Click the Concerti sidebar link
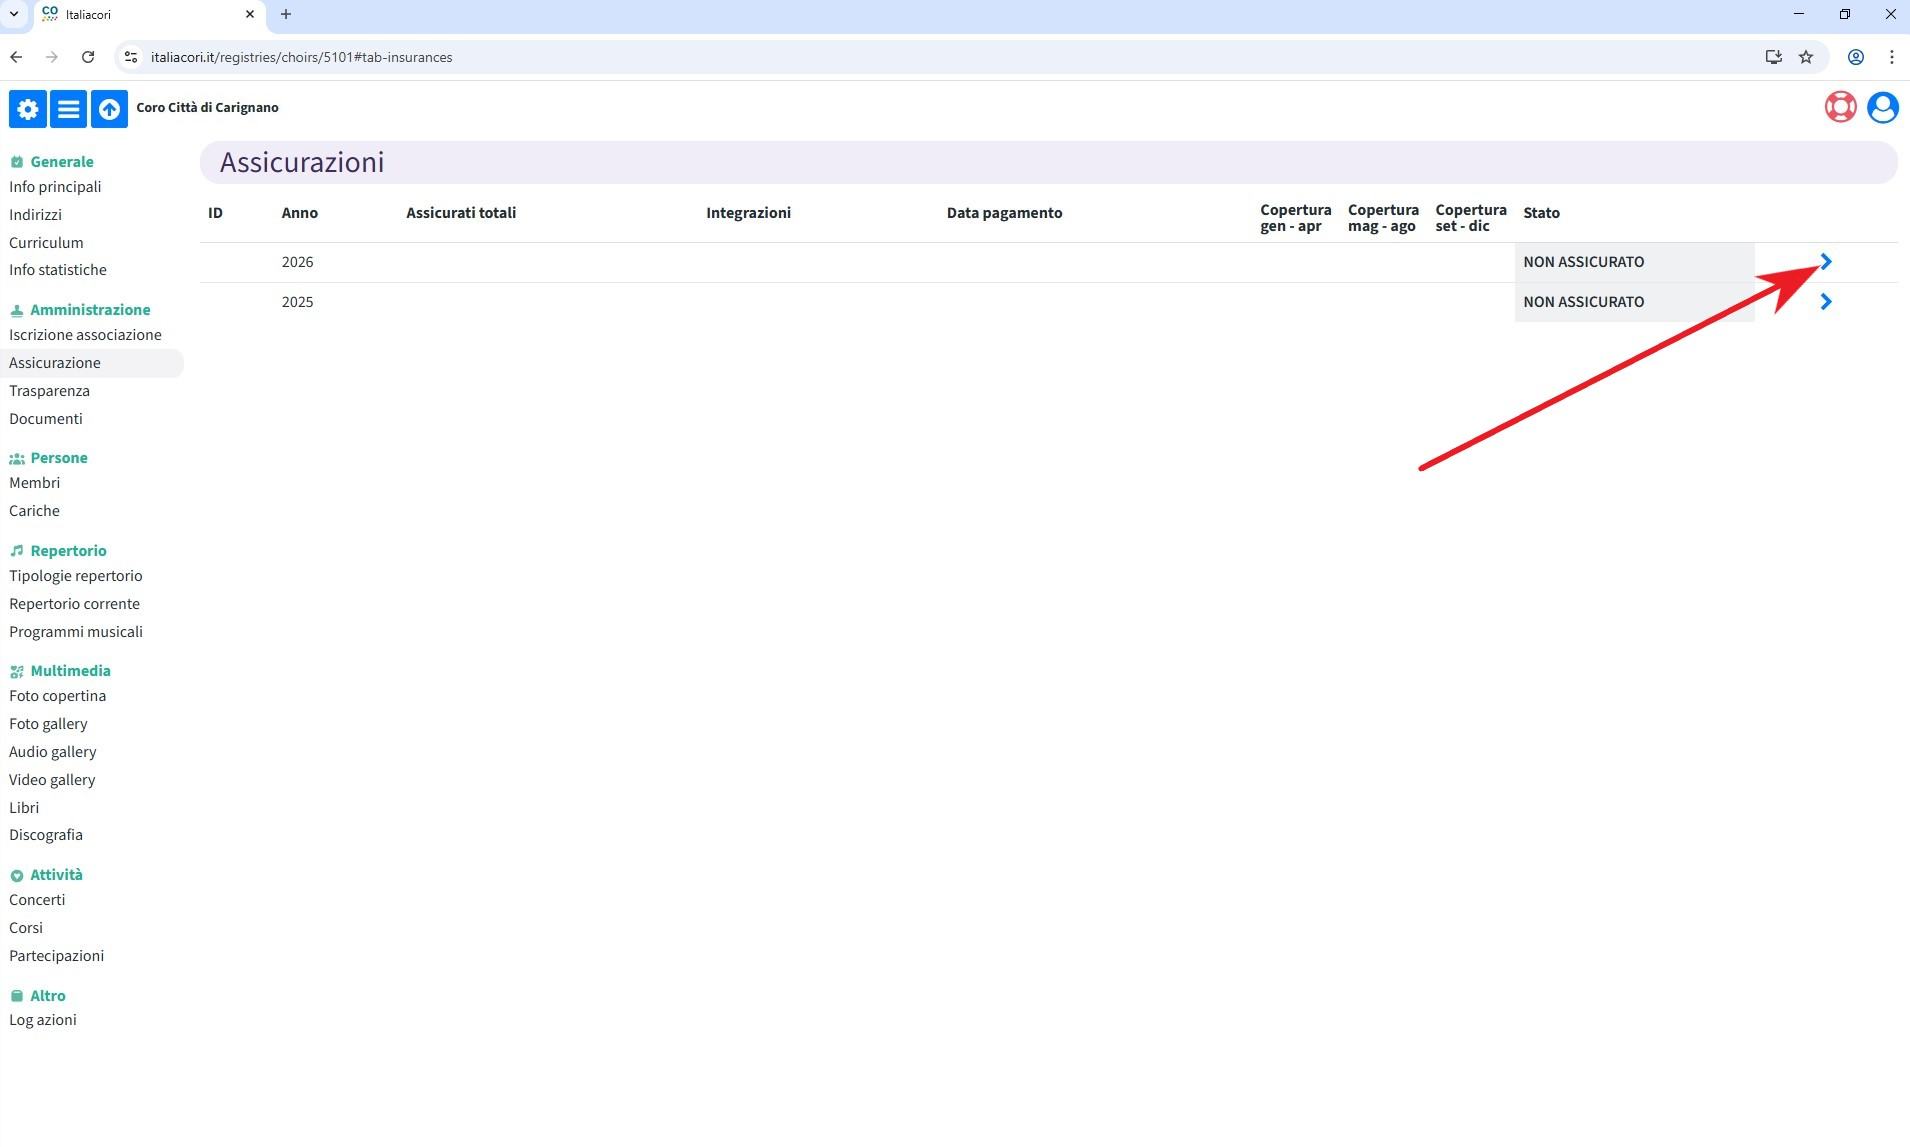Viewport: 1910px width, 1147px height. [37, 900]
